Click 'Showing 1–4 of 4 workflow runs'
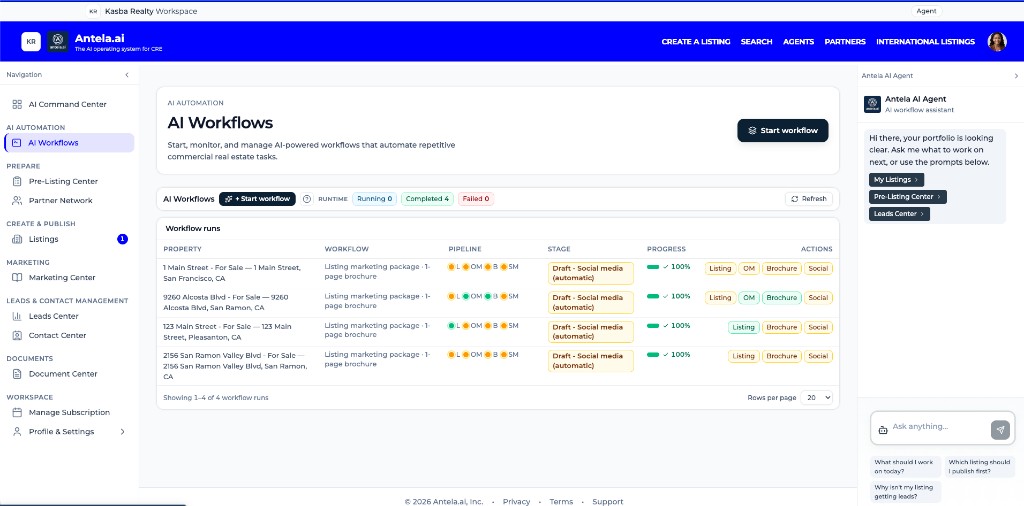Image resolution: width=1024 pixels, height=506 pixels. [x=216, y=398]
